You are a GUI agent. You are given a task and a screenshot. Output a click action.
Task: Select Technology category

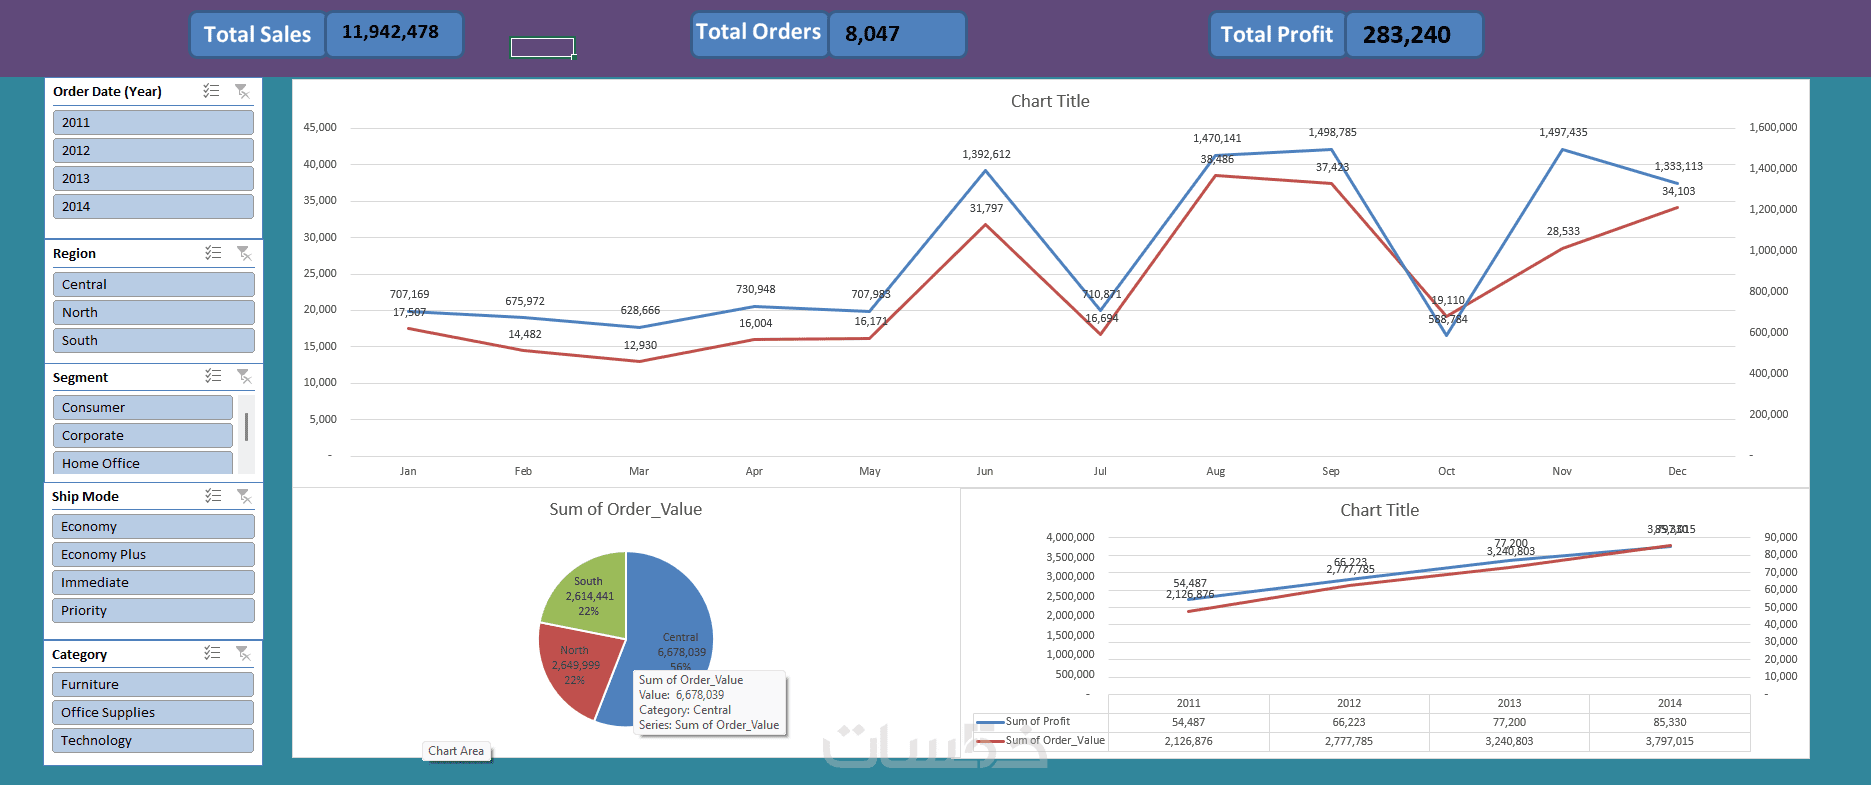click(153, 740)
